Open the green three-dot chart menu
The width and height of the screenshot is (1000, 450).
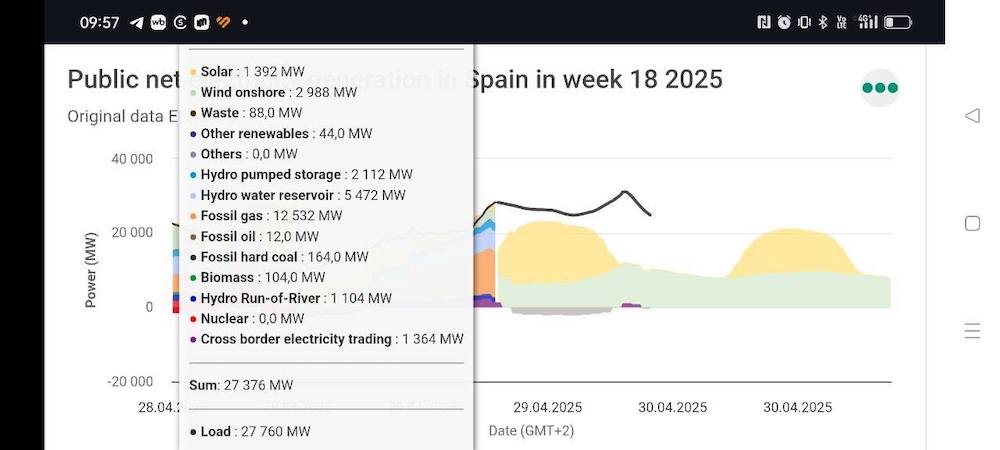click(880, 88)
